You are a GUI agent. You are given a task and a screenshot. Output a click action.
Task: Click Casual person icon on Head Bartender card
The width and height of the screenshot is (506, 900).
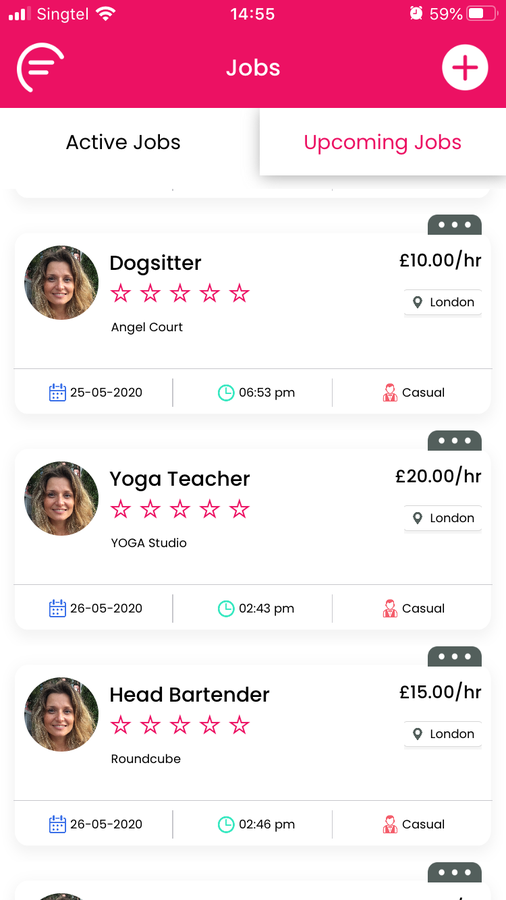pos(390,824)
